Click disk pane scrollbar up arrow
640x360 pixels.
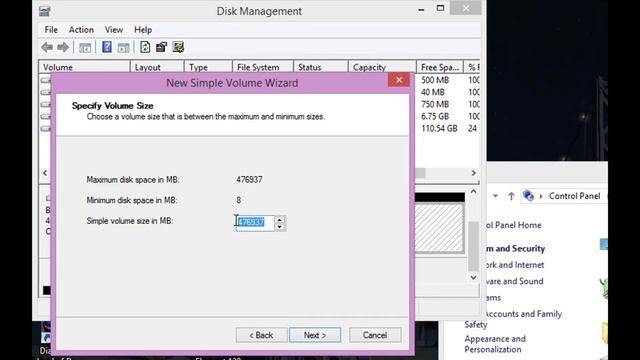click(x=473, y=191)
